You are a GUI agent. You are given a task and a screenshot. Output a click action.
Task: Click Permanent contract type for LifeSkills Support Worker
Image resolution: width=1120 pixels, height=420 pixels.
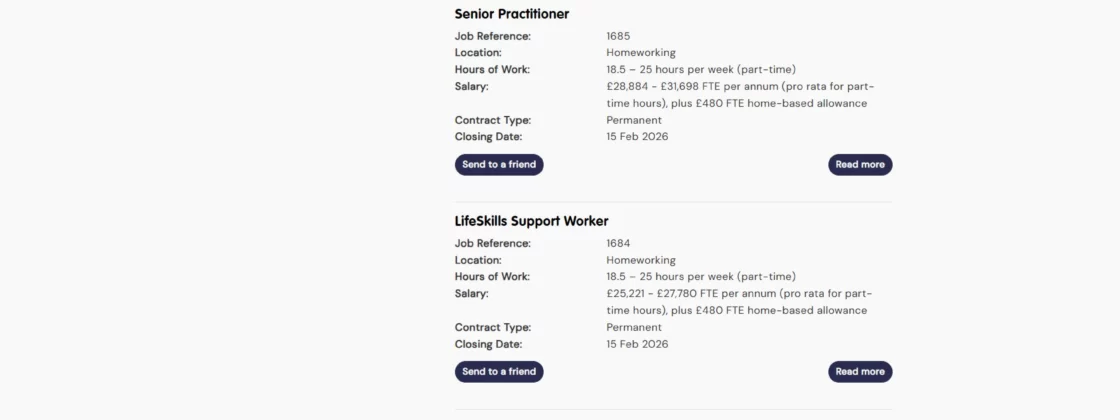pos(634,328)
